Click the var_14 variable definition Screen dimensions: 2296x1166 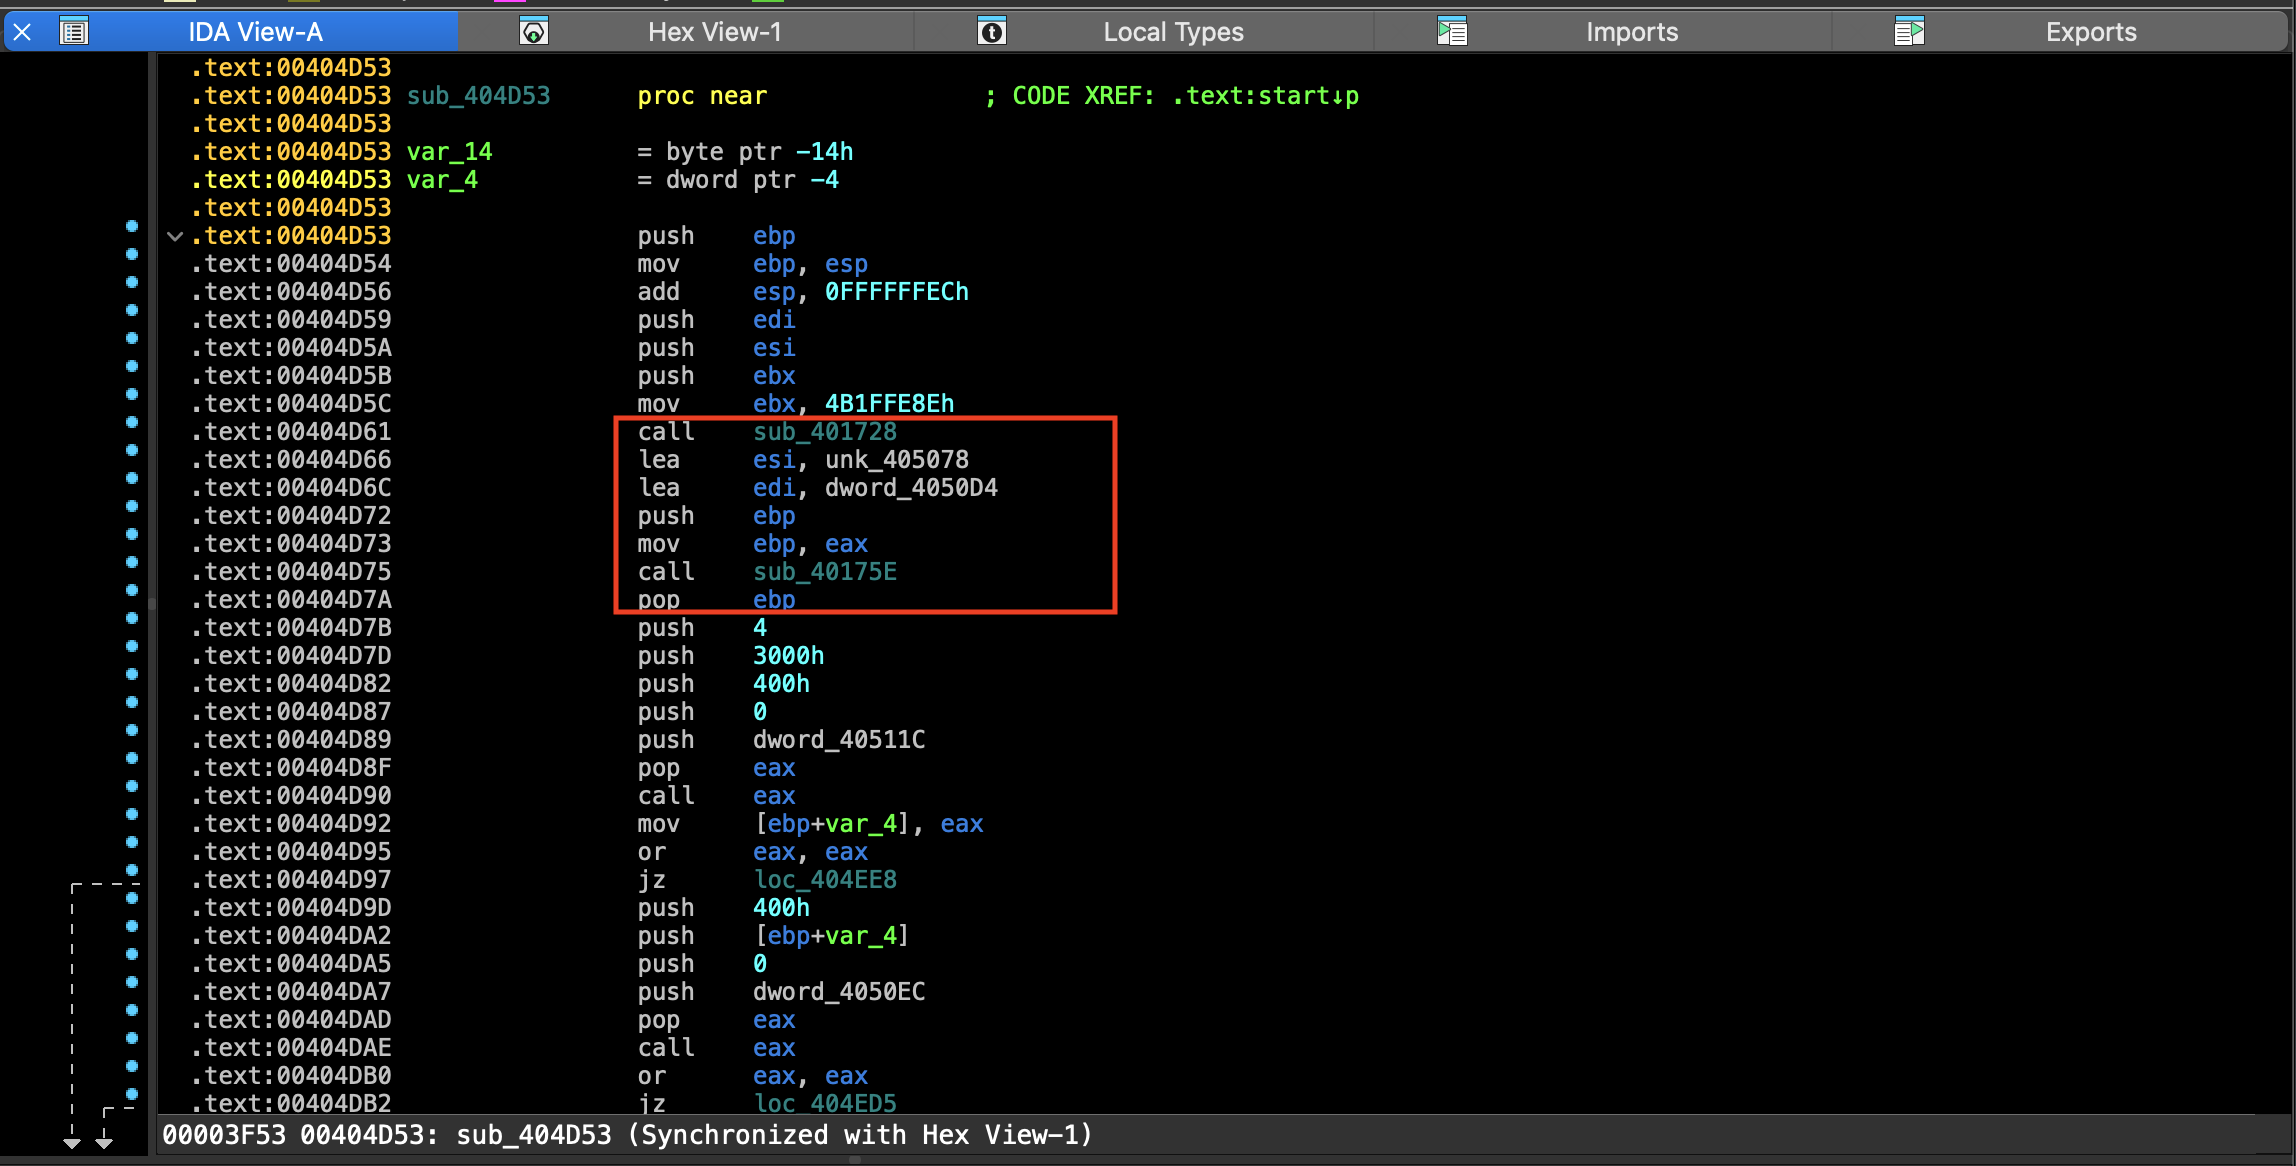pyautogui.click(x=449, y=152)
